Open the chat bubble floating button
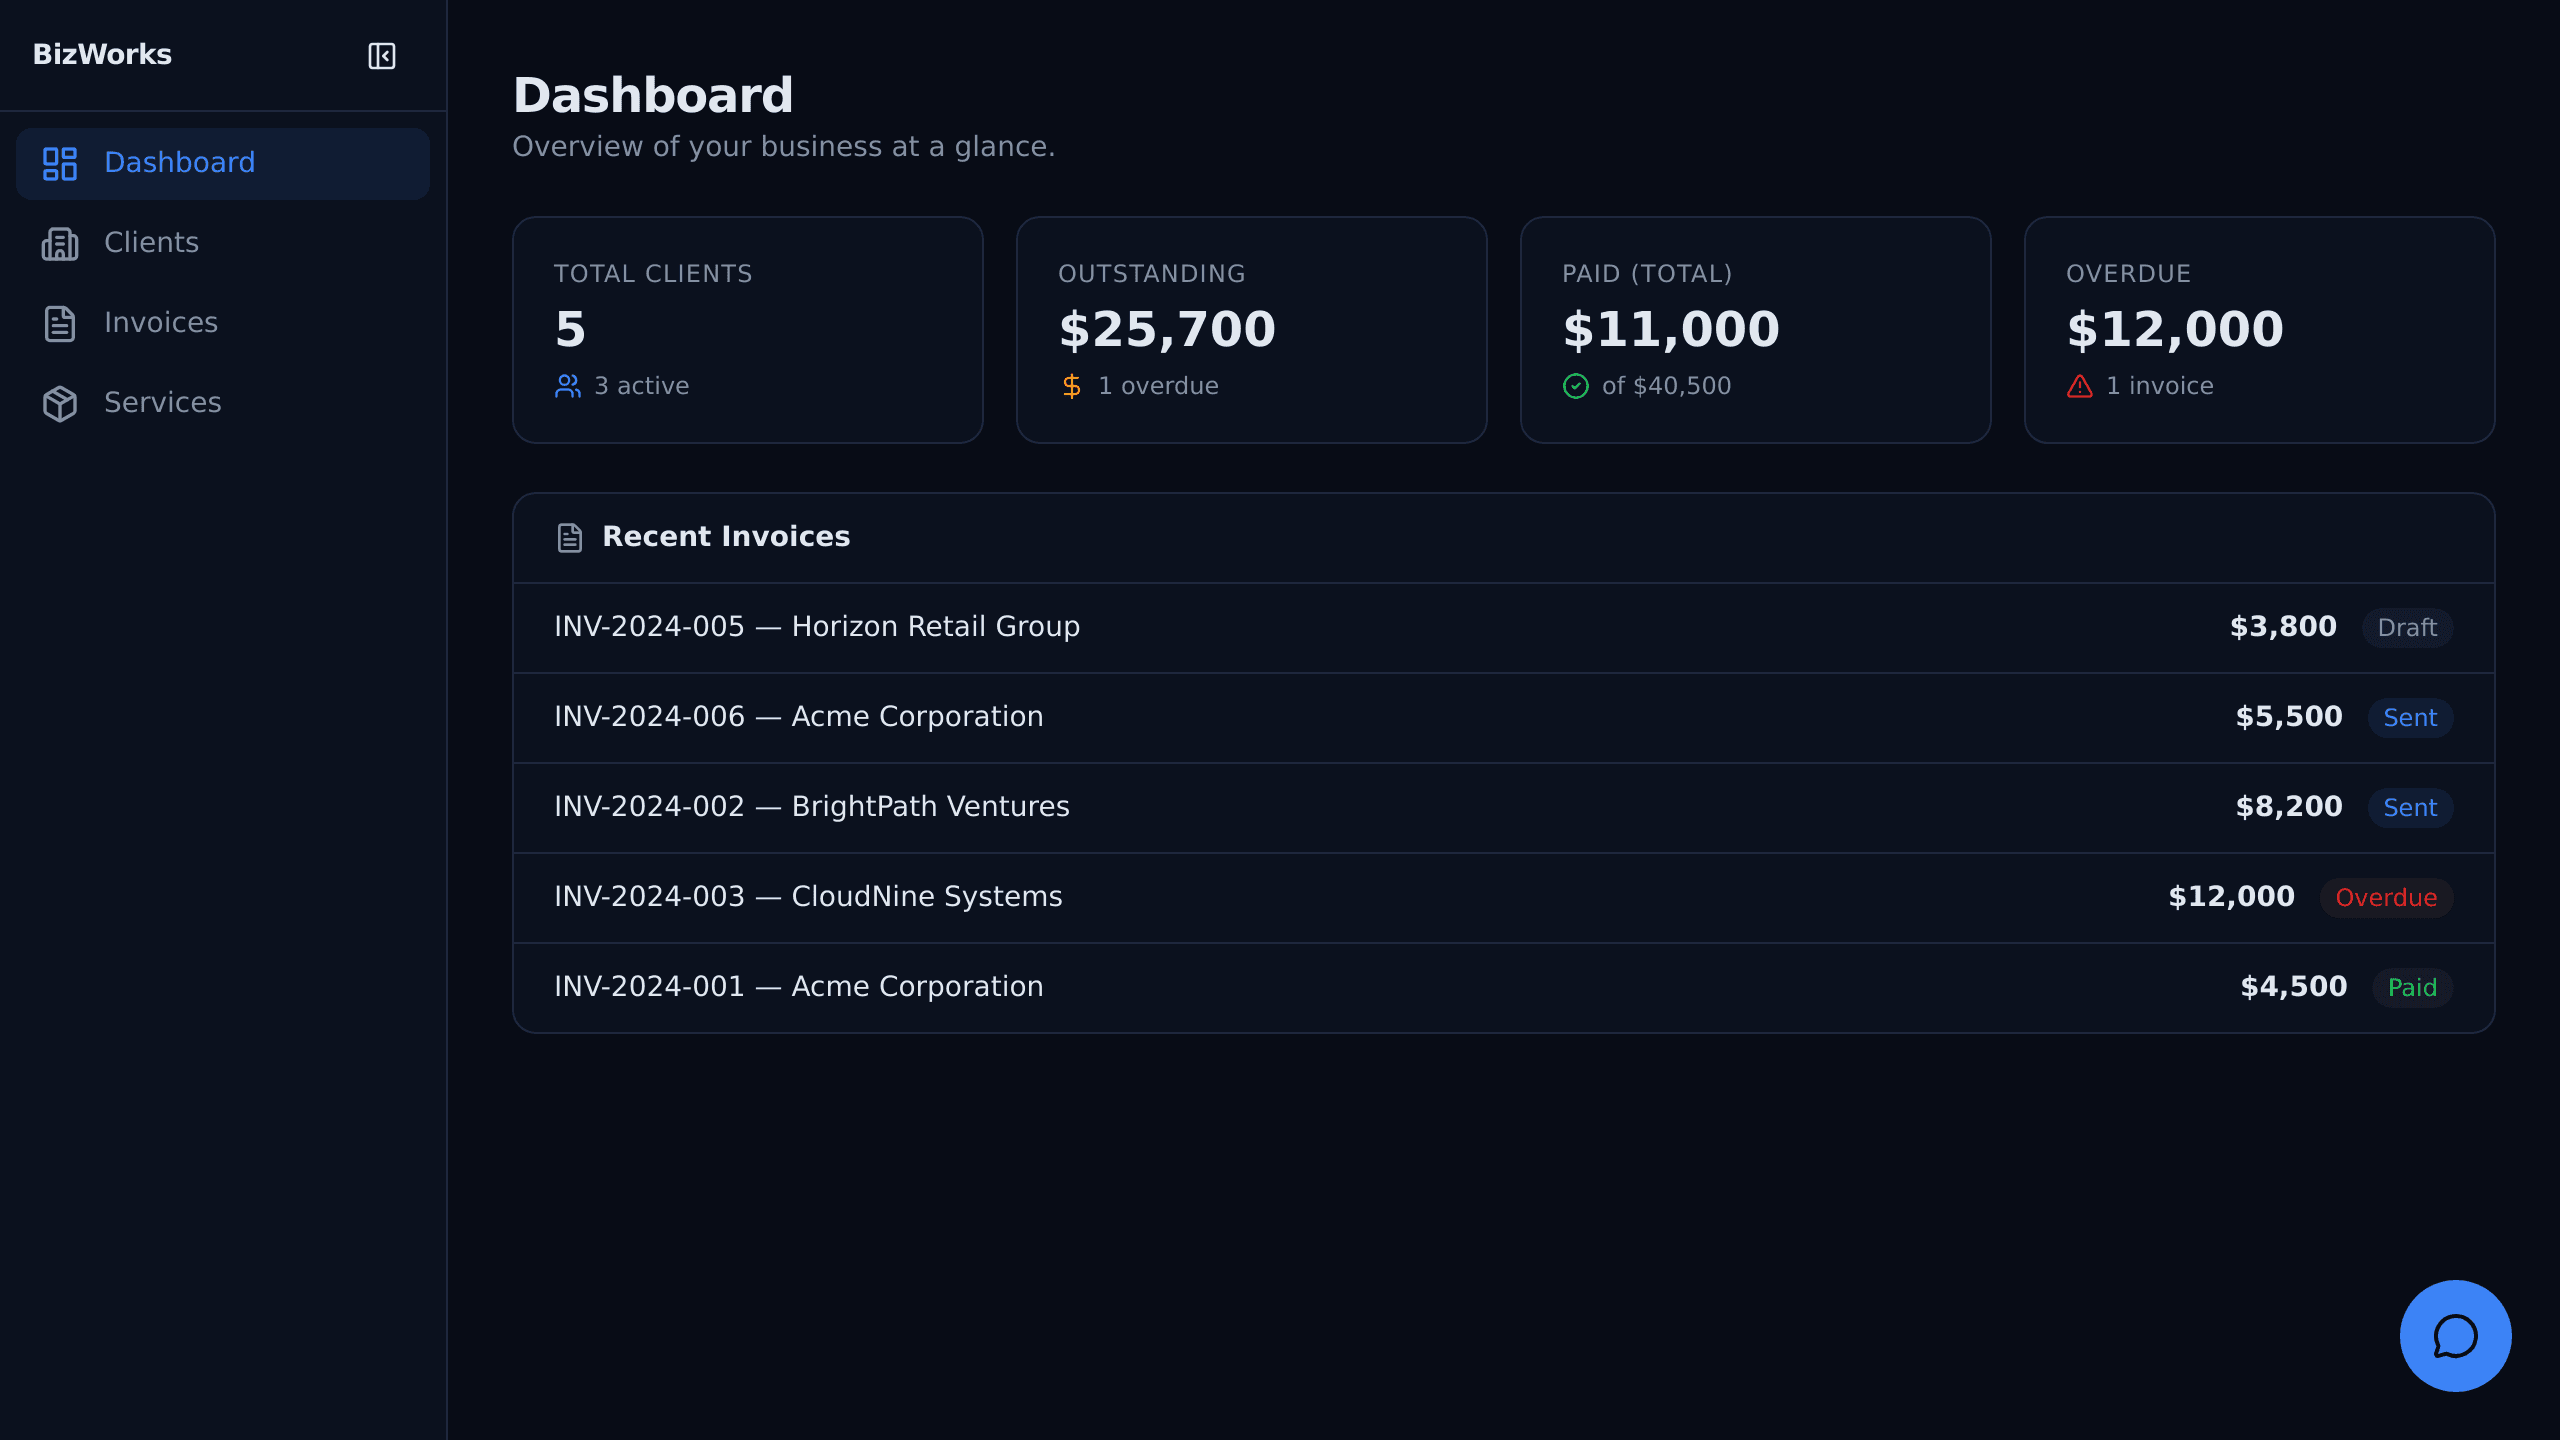 [2455, 1335]
